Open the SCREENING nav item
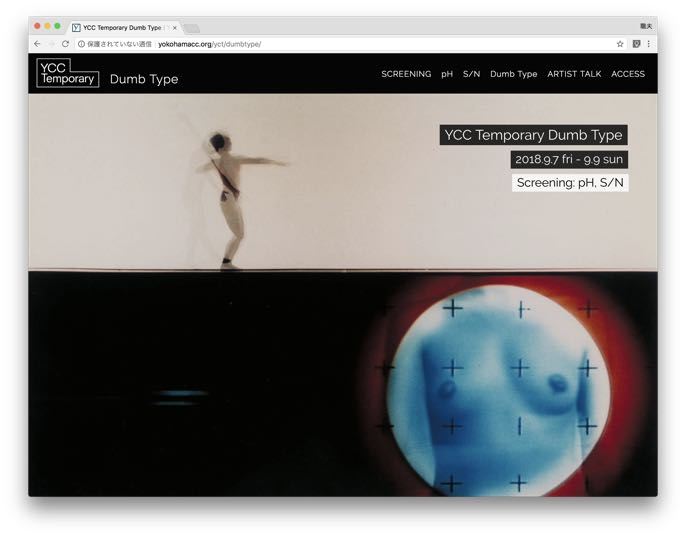The width and height of the screenshot is (686, 537). coord(406,74)
